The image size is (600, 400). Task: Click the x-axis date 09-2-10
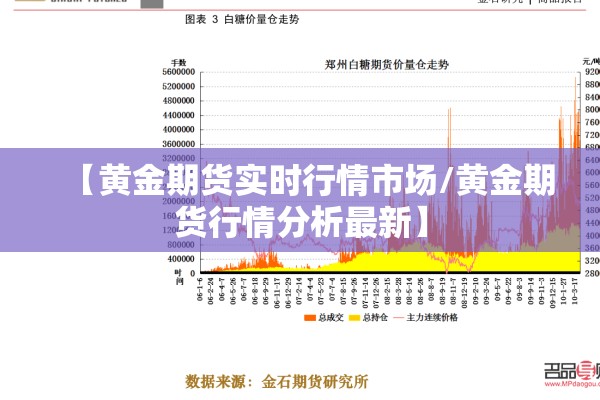point(475,291)
